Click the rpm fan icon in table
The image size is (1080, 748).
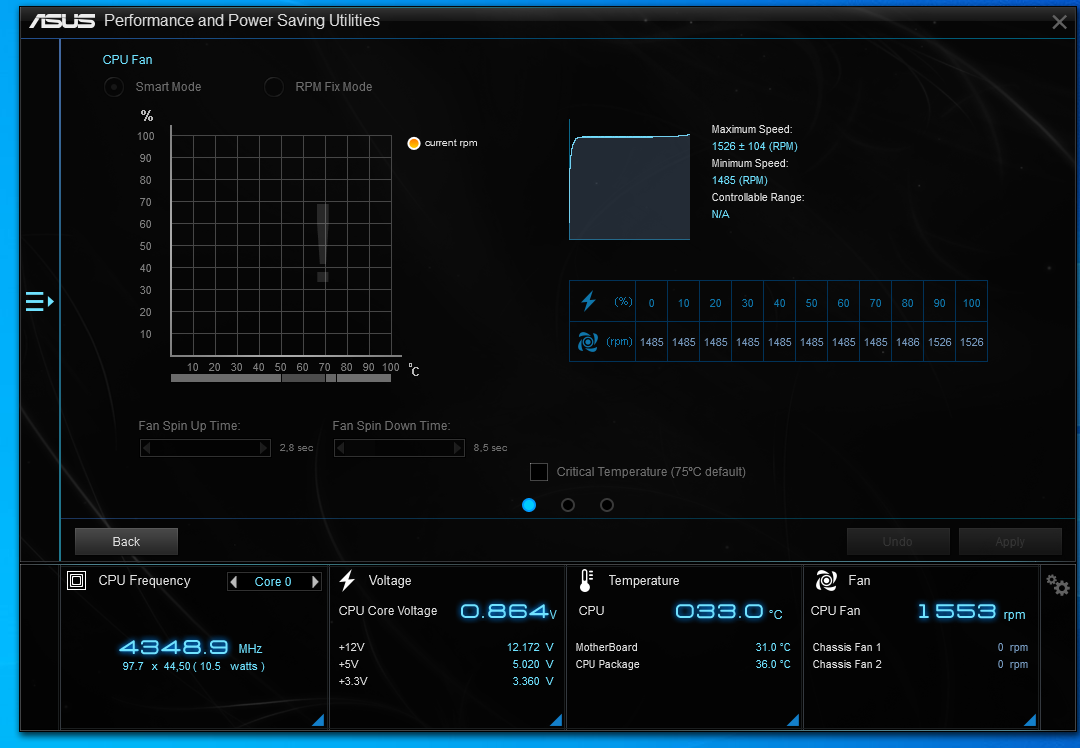click(x=588, y=342)
